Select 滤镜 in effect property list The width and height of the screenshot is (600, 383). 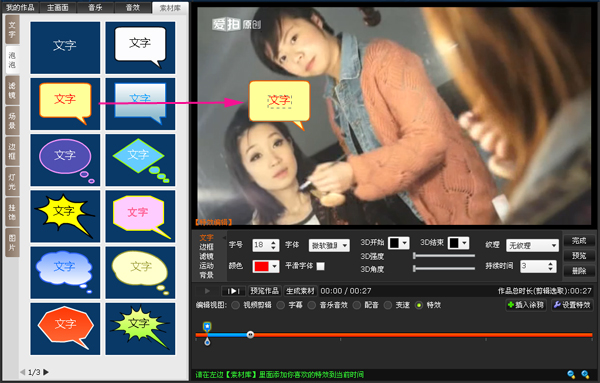point(206,256)
